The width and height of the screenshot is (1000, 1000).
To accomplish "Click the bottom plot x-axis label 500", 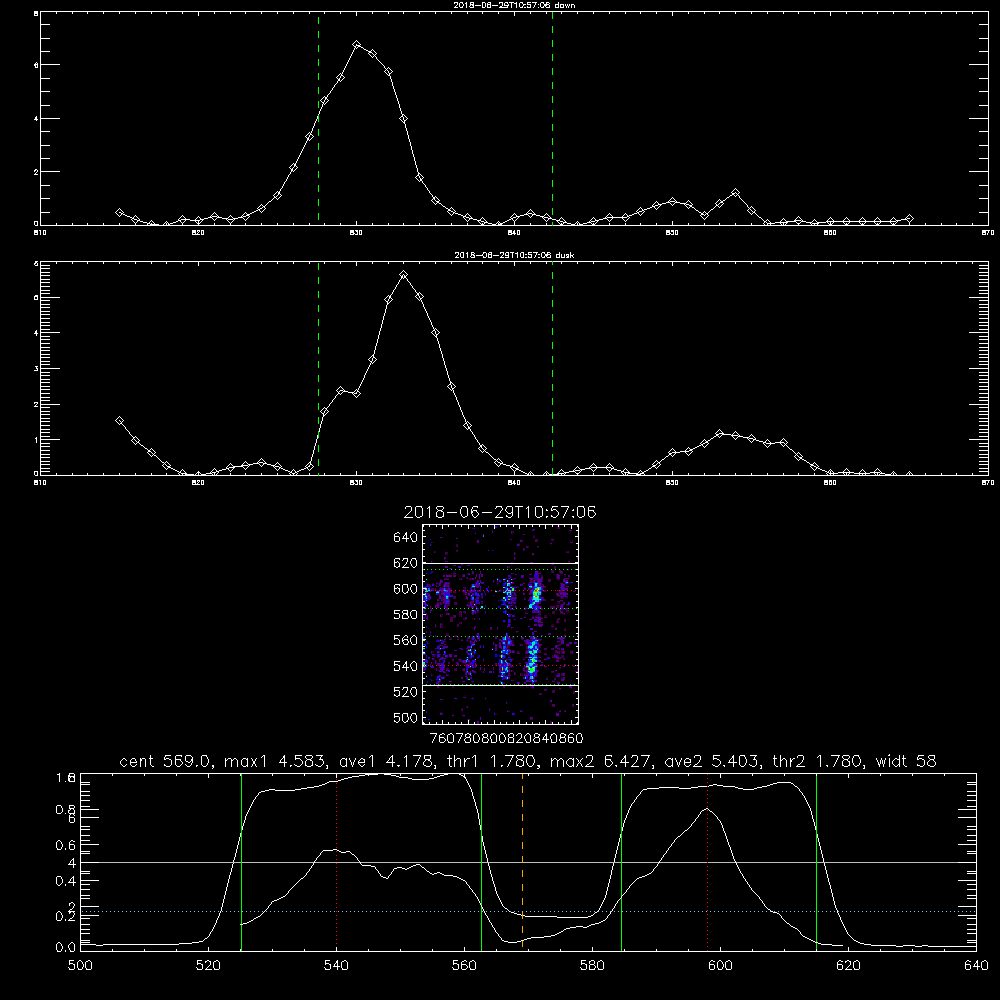I will click(x=80, y=966).
